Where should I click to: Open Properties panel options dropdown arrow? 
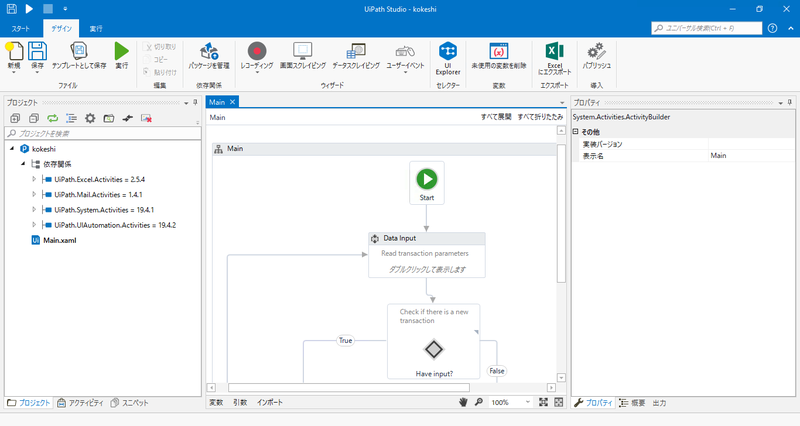pos(781,103)
